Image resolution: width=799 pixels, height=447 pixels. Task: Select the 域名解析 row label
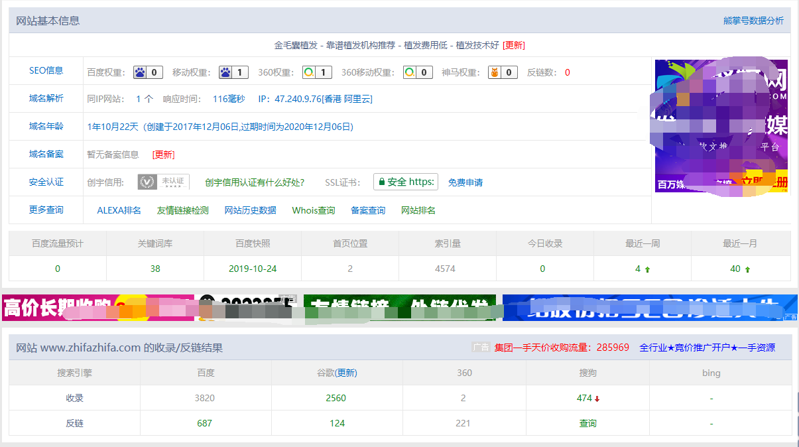[46, 98]
